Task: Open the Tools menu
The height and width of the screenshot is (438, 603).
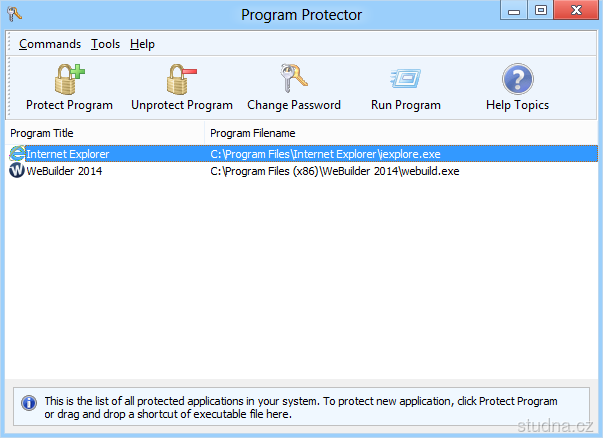Action: pos(105,44)
